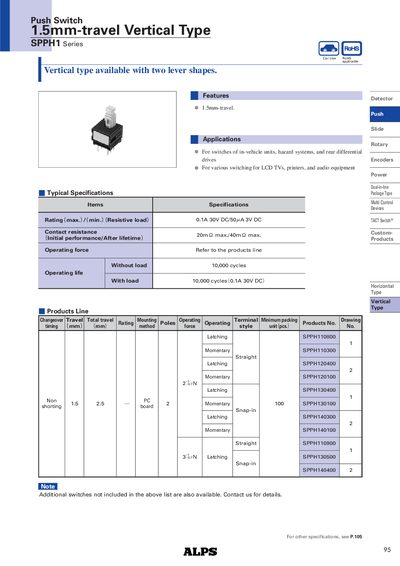Click page number 95

click(x=387, y=550)
